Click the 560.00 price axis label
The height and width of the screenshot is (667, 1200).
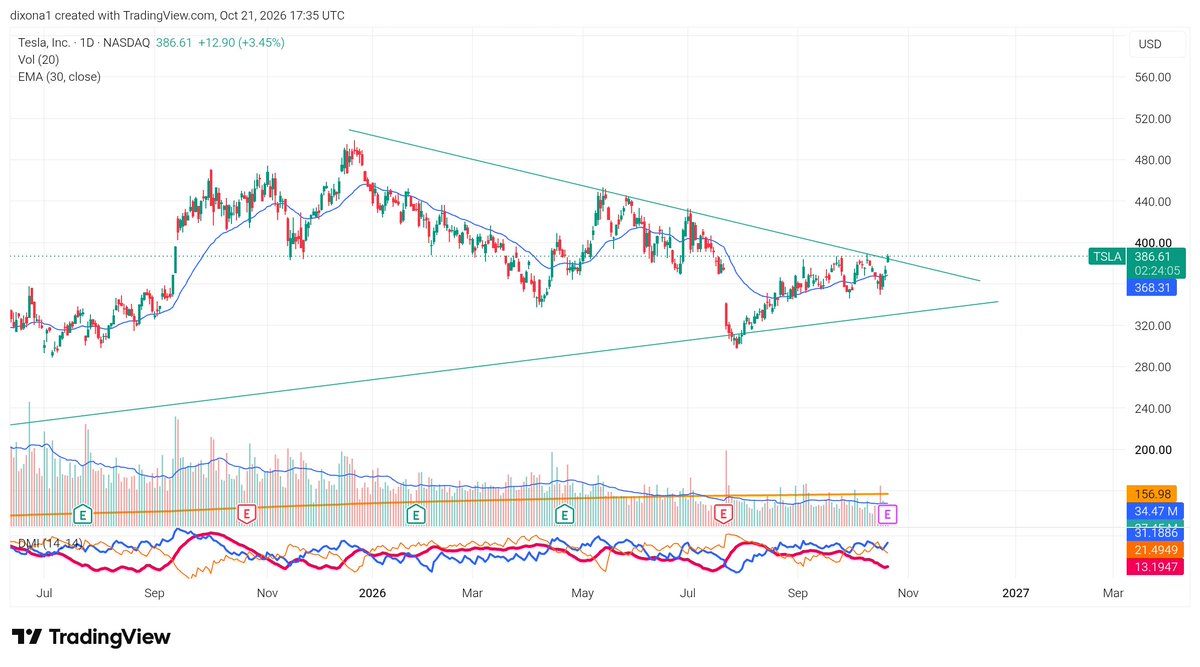click(x=1153, y=77)
